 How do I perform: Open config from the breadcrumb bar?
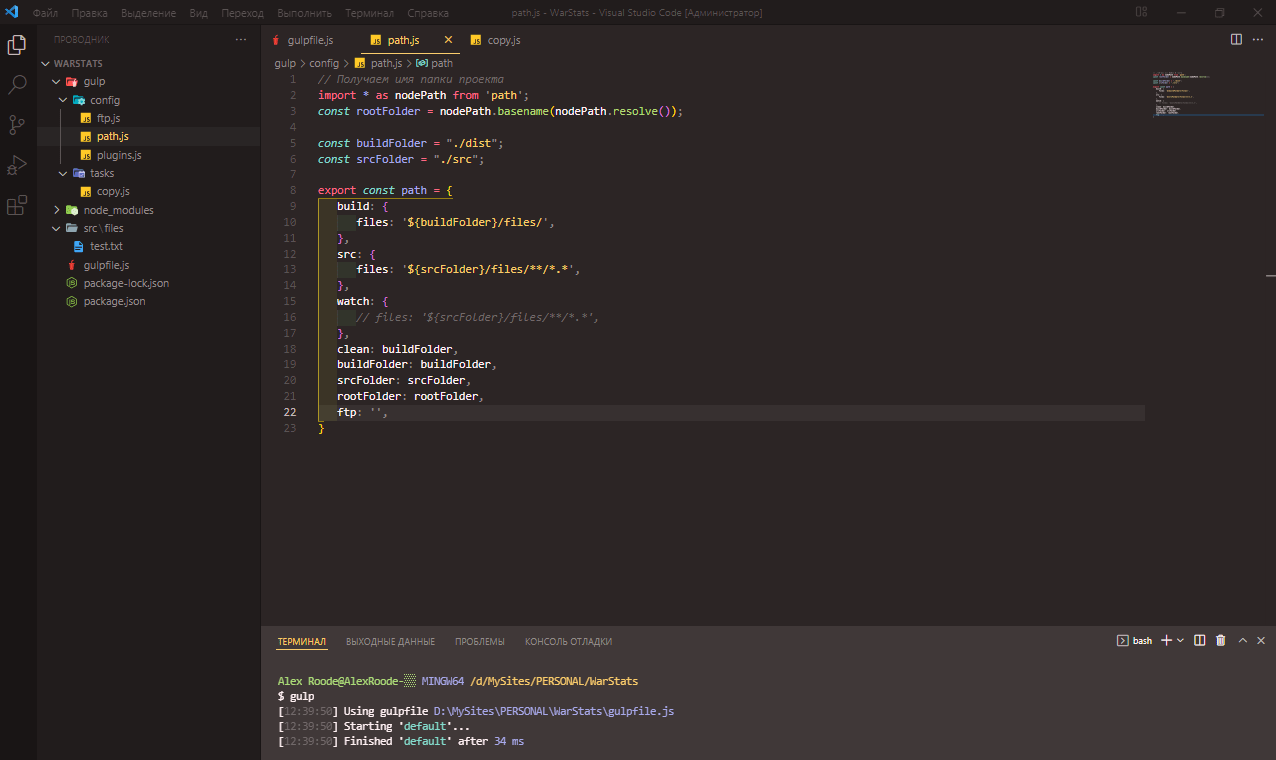(x=323, y=62)
